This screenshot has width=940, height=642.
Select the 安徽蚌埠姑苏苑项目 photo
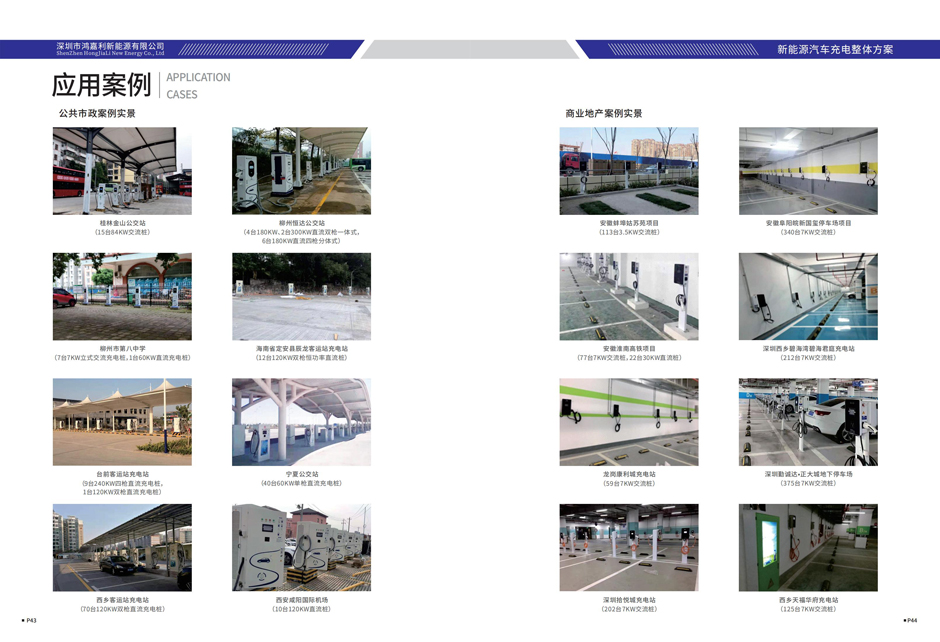pos(629,171)
